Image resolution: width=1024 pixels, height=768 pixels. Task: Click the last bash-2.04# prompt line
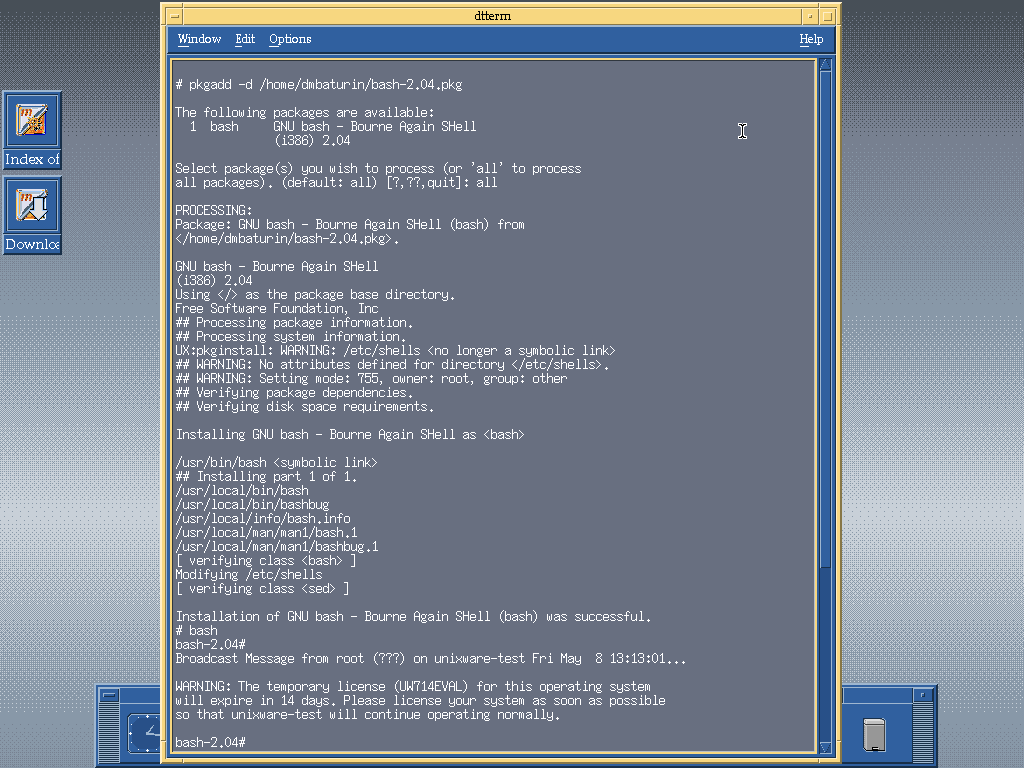210,742
